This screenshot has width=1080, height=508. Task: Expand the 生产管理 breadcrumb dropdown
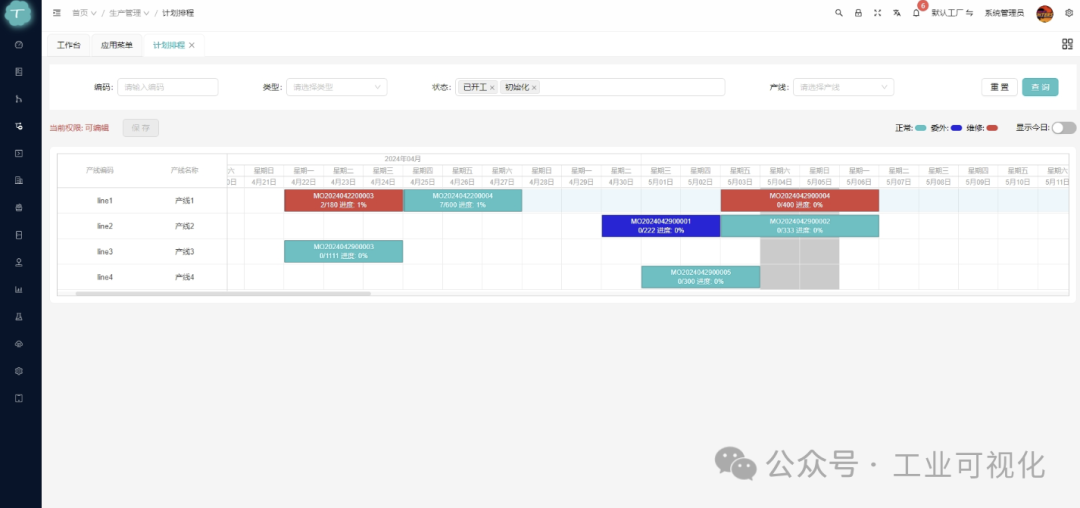[129, 13]
